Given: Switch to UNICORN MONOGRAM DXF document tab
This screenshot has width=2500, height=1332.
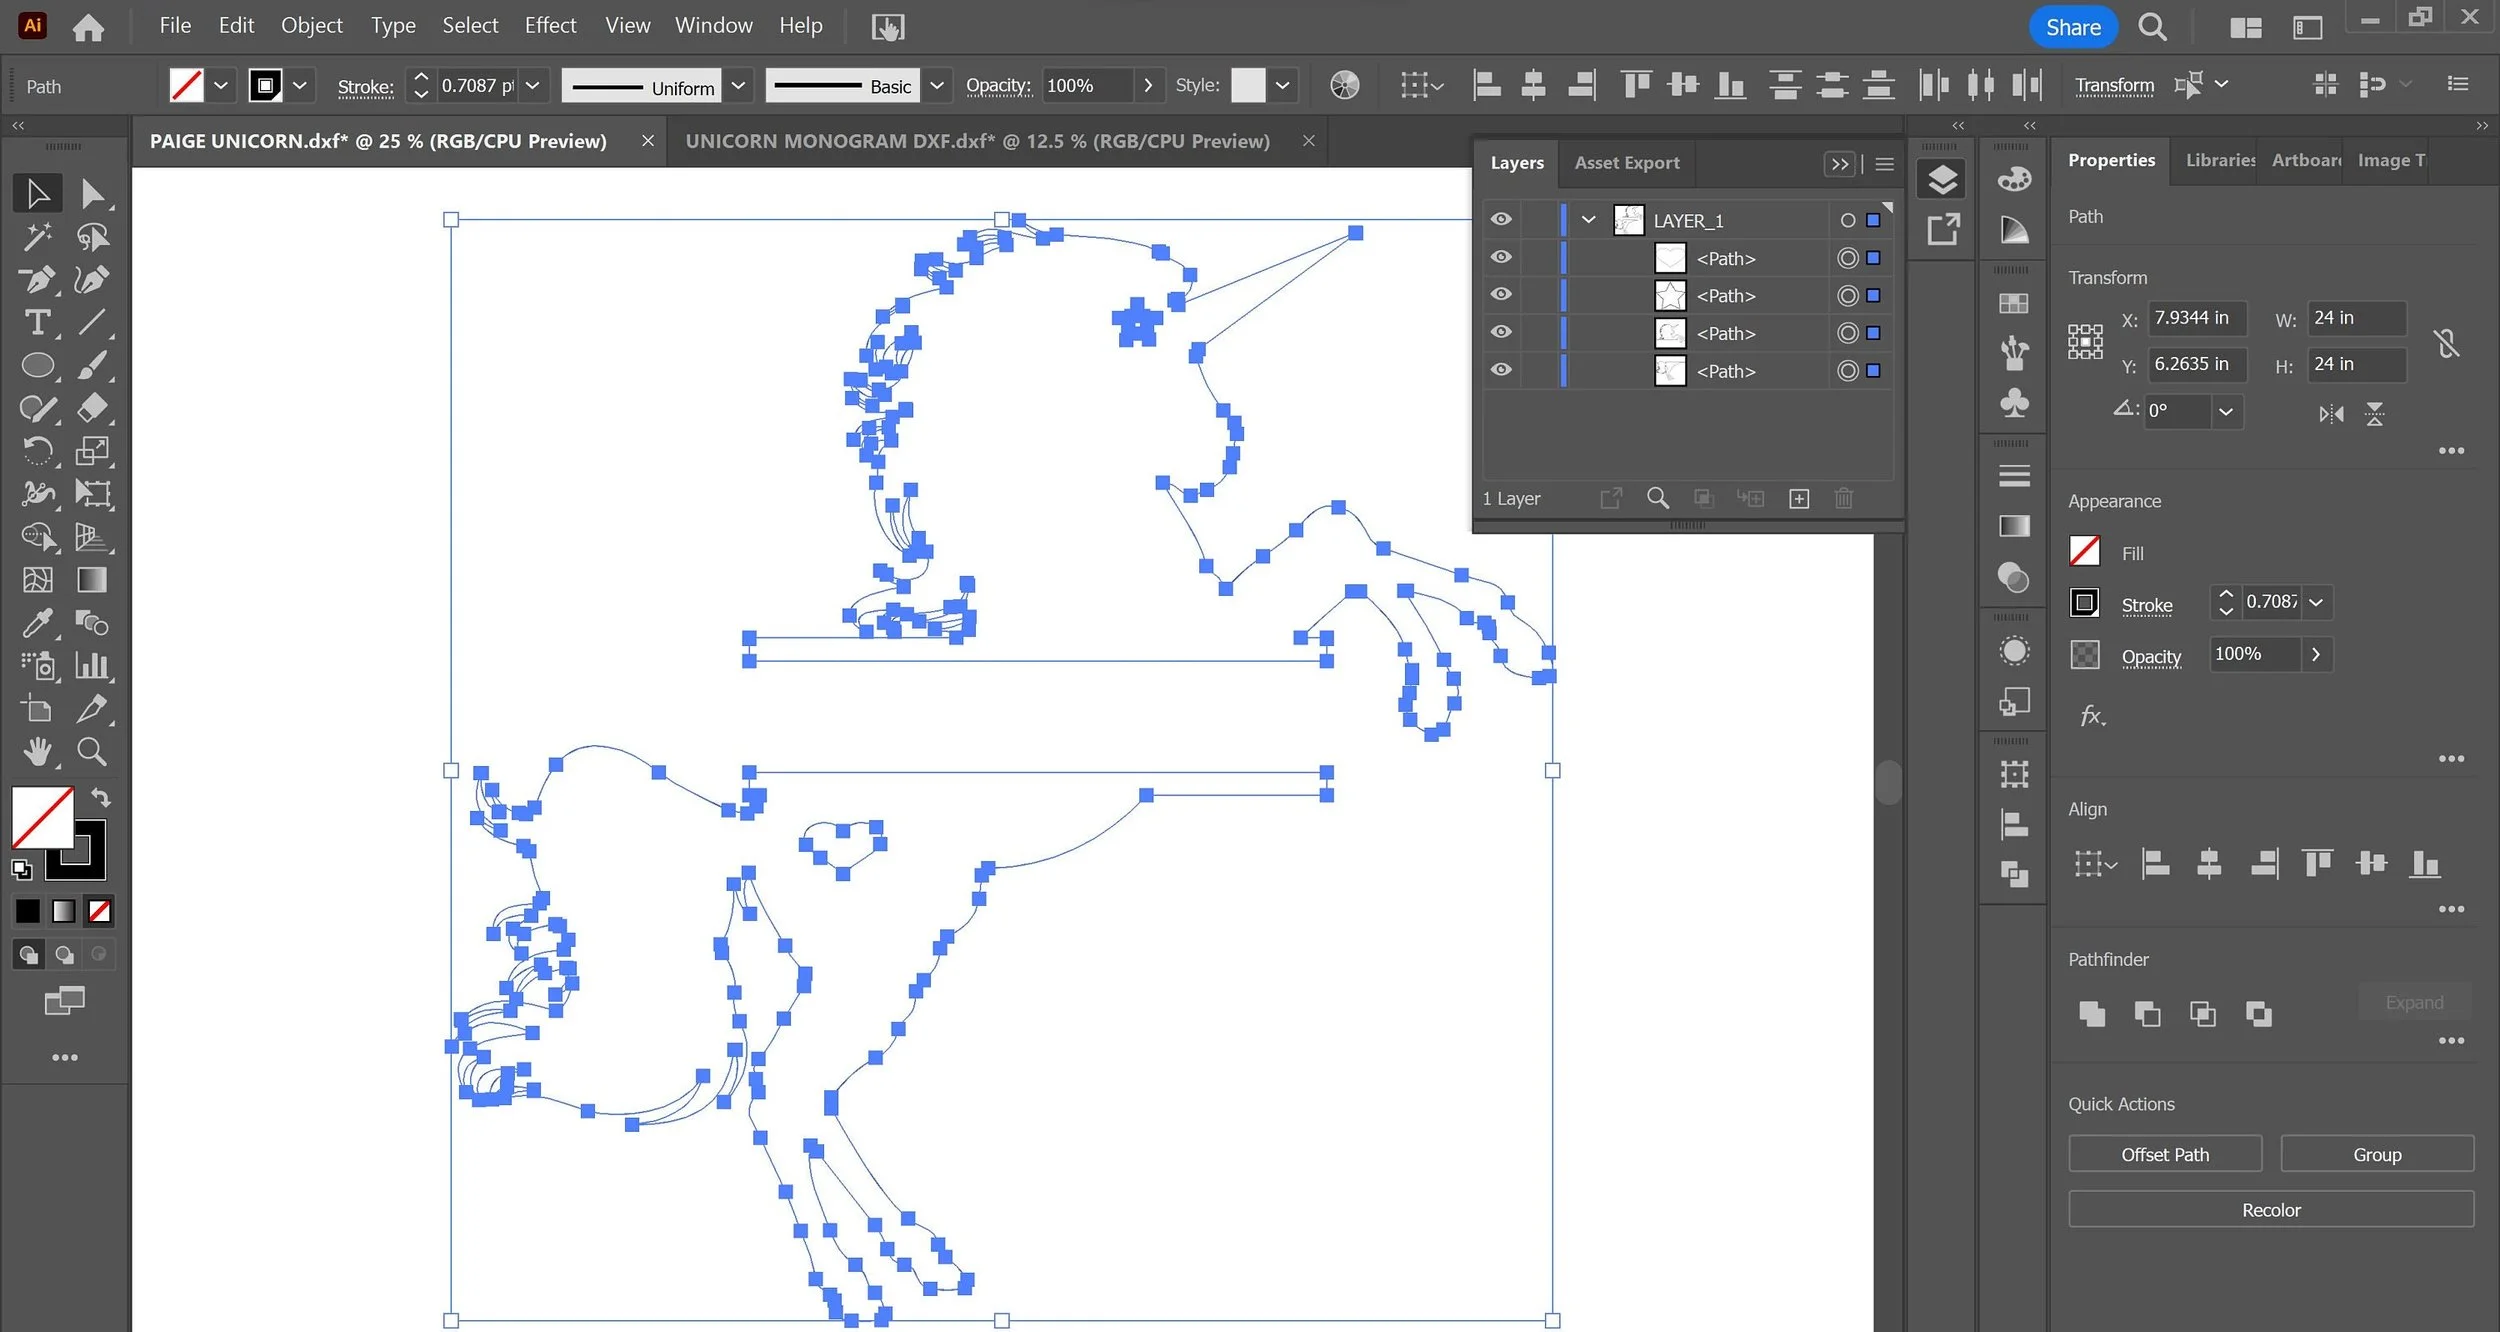Looking at the screenshot, I should point(977,141).
